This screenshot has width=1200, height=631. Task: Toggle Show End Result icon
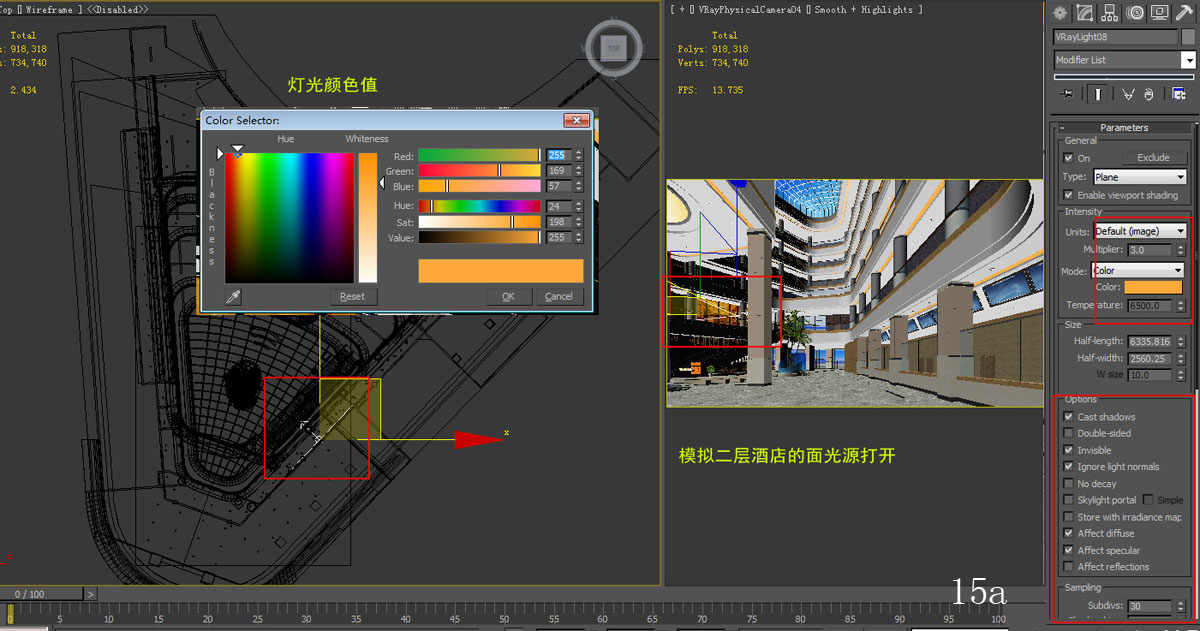1098,94
